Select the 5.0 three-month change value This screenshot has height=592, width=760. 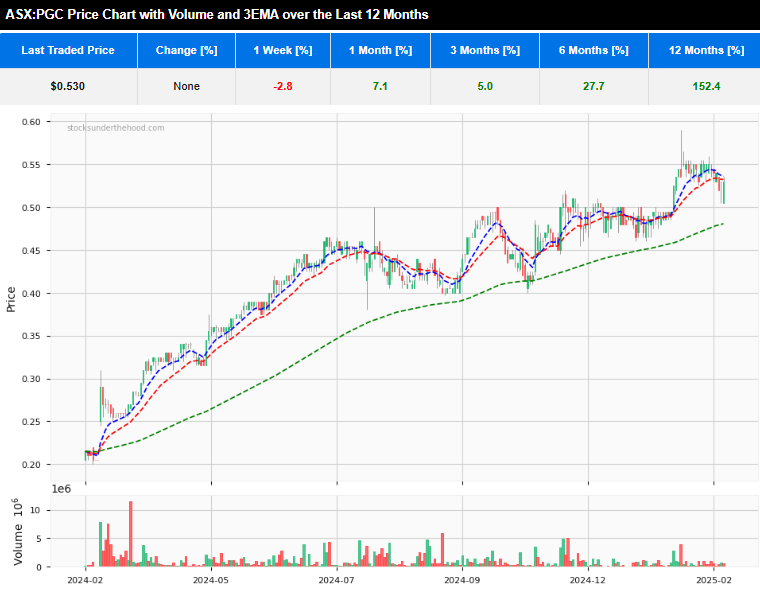point(485,86)
